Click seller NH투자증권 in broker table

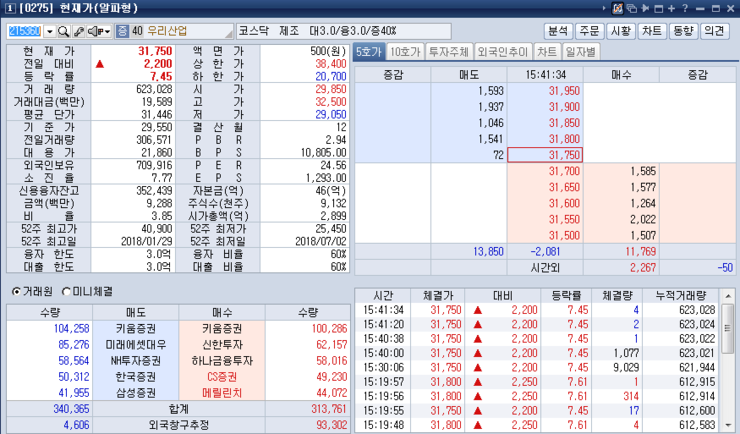[135, 361]
